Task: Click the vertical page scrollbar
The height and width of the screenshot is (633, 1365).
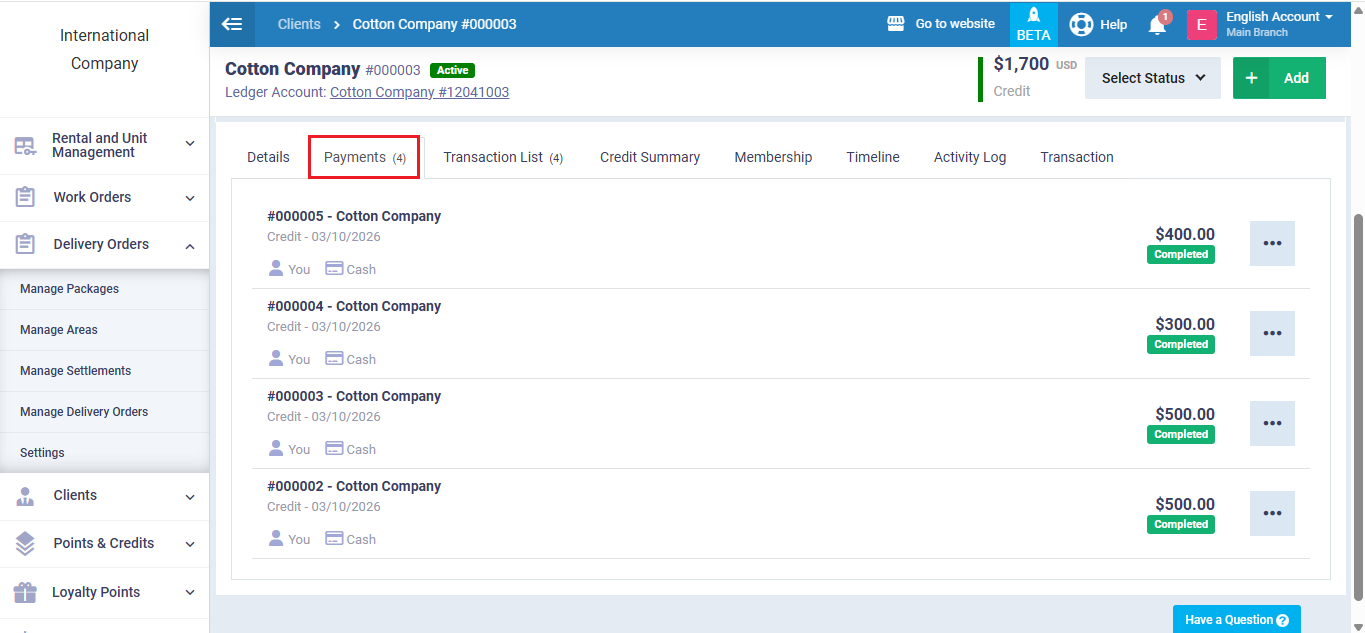Action: pos(1357,400)
